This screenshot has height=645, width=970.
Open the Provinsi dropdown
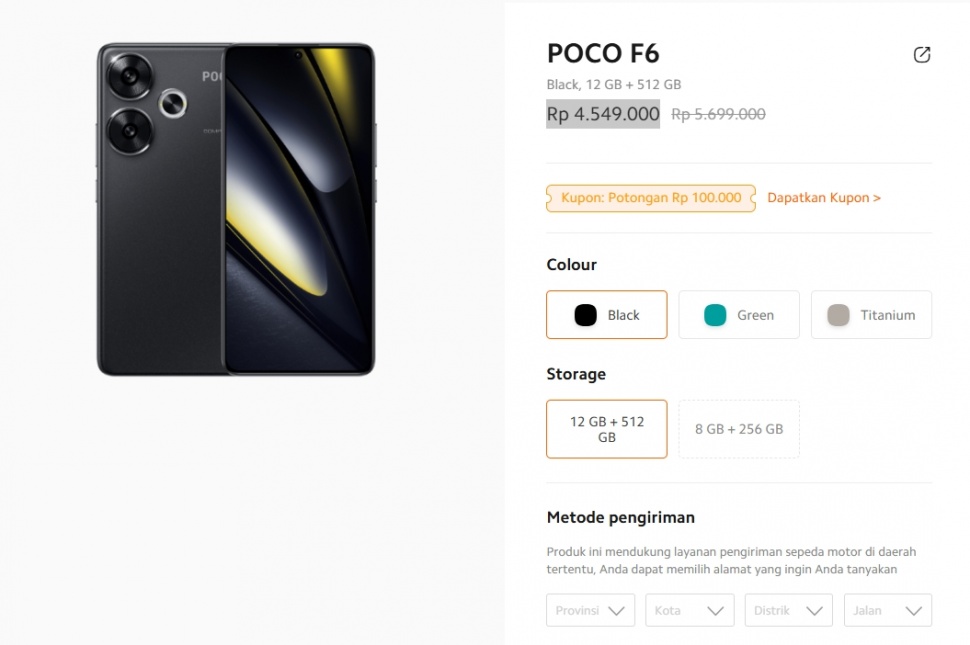(590, 610)
